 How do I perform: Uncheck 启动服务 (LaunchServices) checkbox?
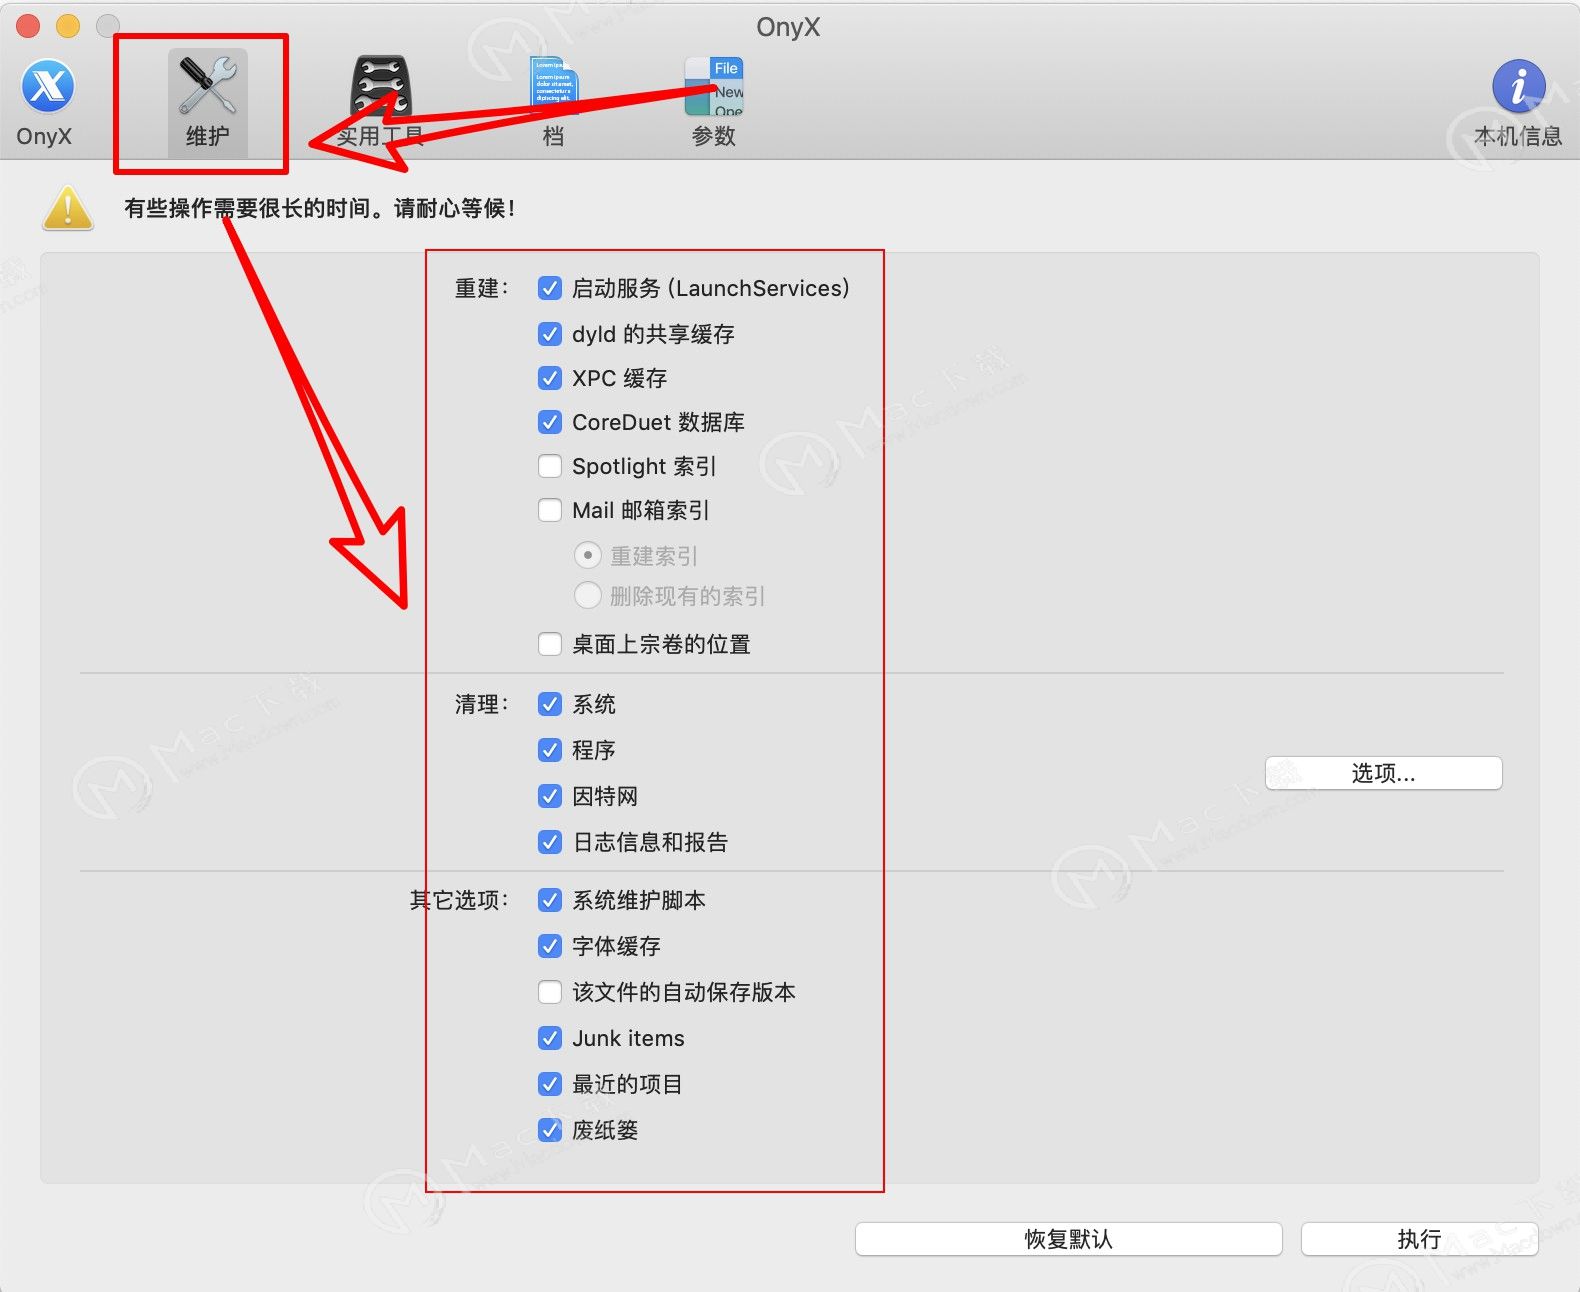coord(550,289)
